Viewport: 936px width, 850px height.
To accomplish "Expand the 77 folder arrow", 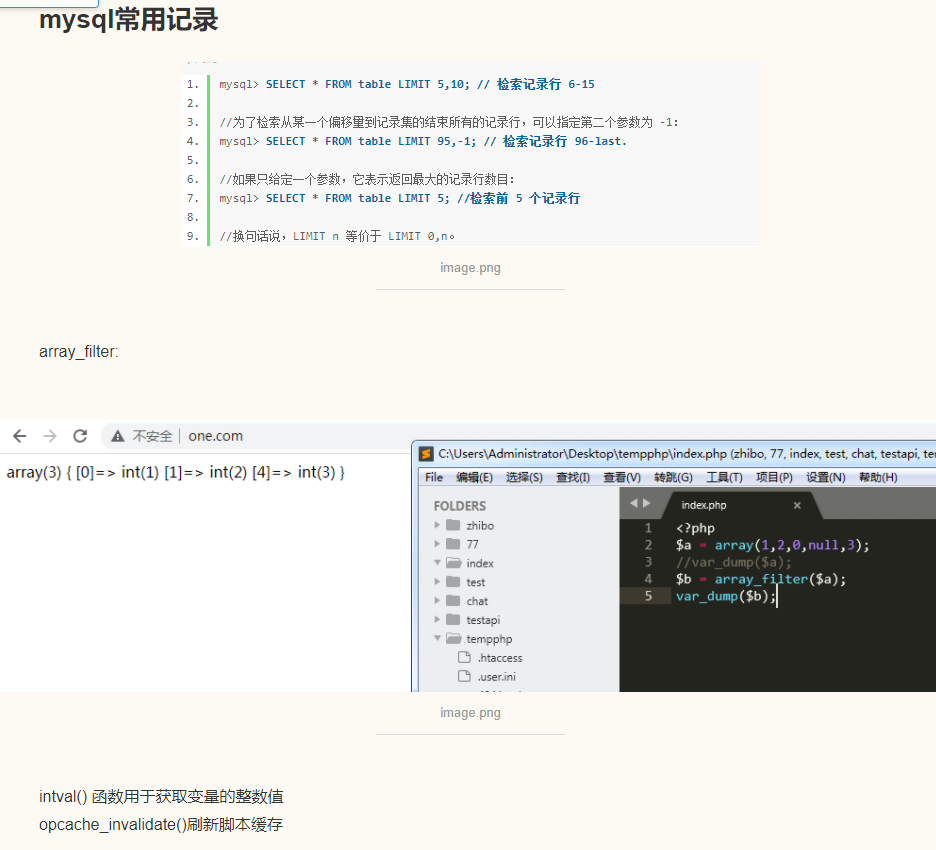I will (437, 544).
